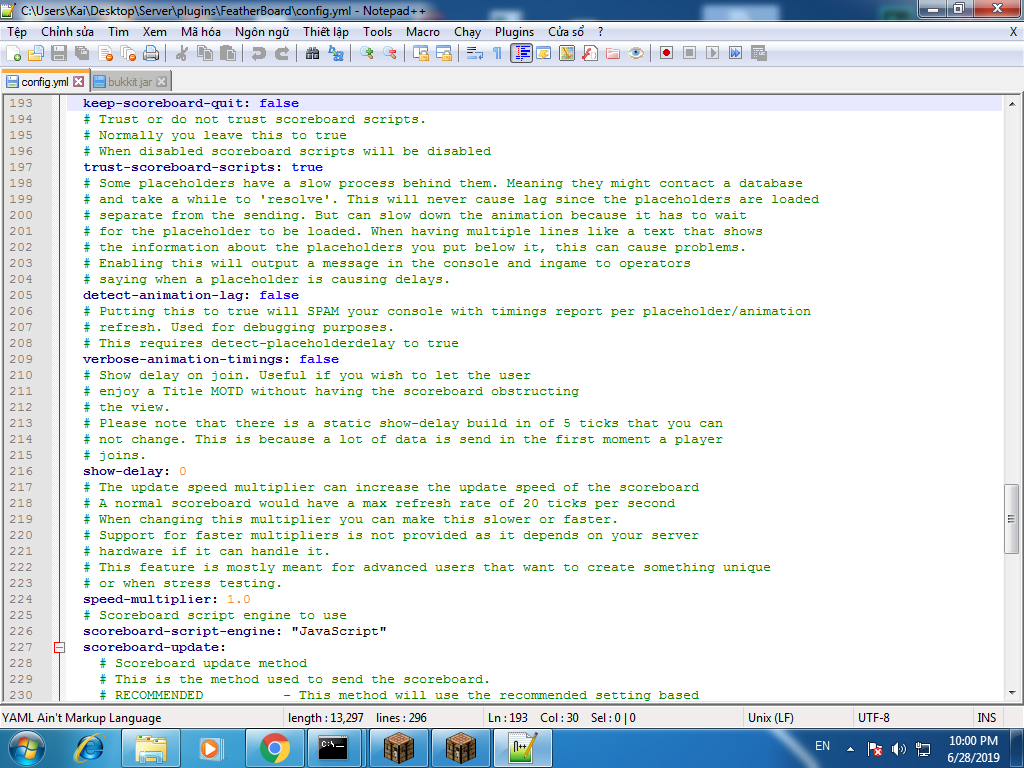Click Synchronize Vertical Scrolling icon
Image resolution: width=1024 pixels, height=768 pixels.
[x=421, y=54]
